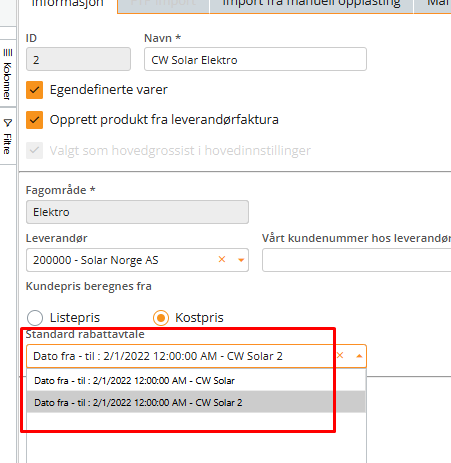Screen dimensions: 451x463
Task: Click the Opprett produkt fra leverandørfaktura label
Action: (x=164, y=120)
